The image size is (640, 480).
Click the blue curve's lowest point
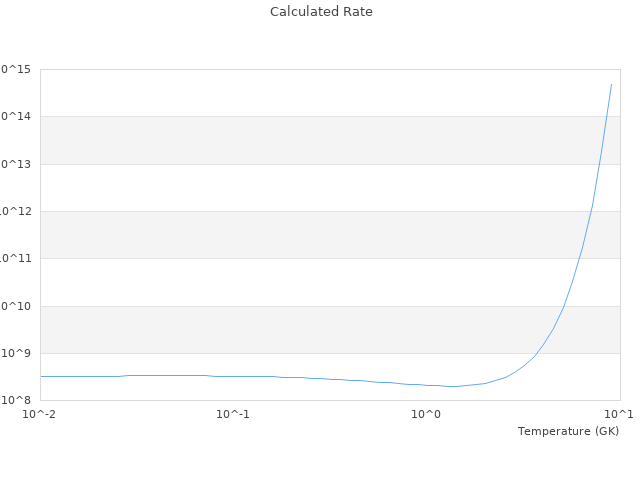453,386
